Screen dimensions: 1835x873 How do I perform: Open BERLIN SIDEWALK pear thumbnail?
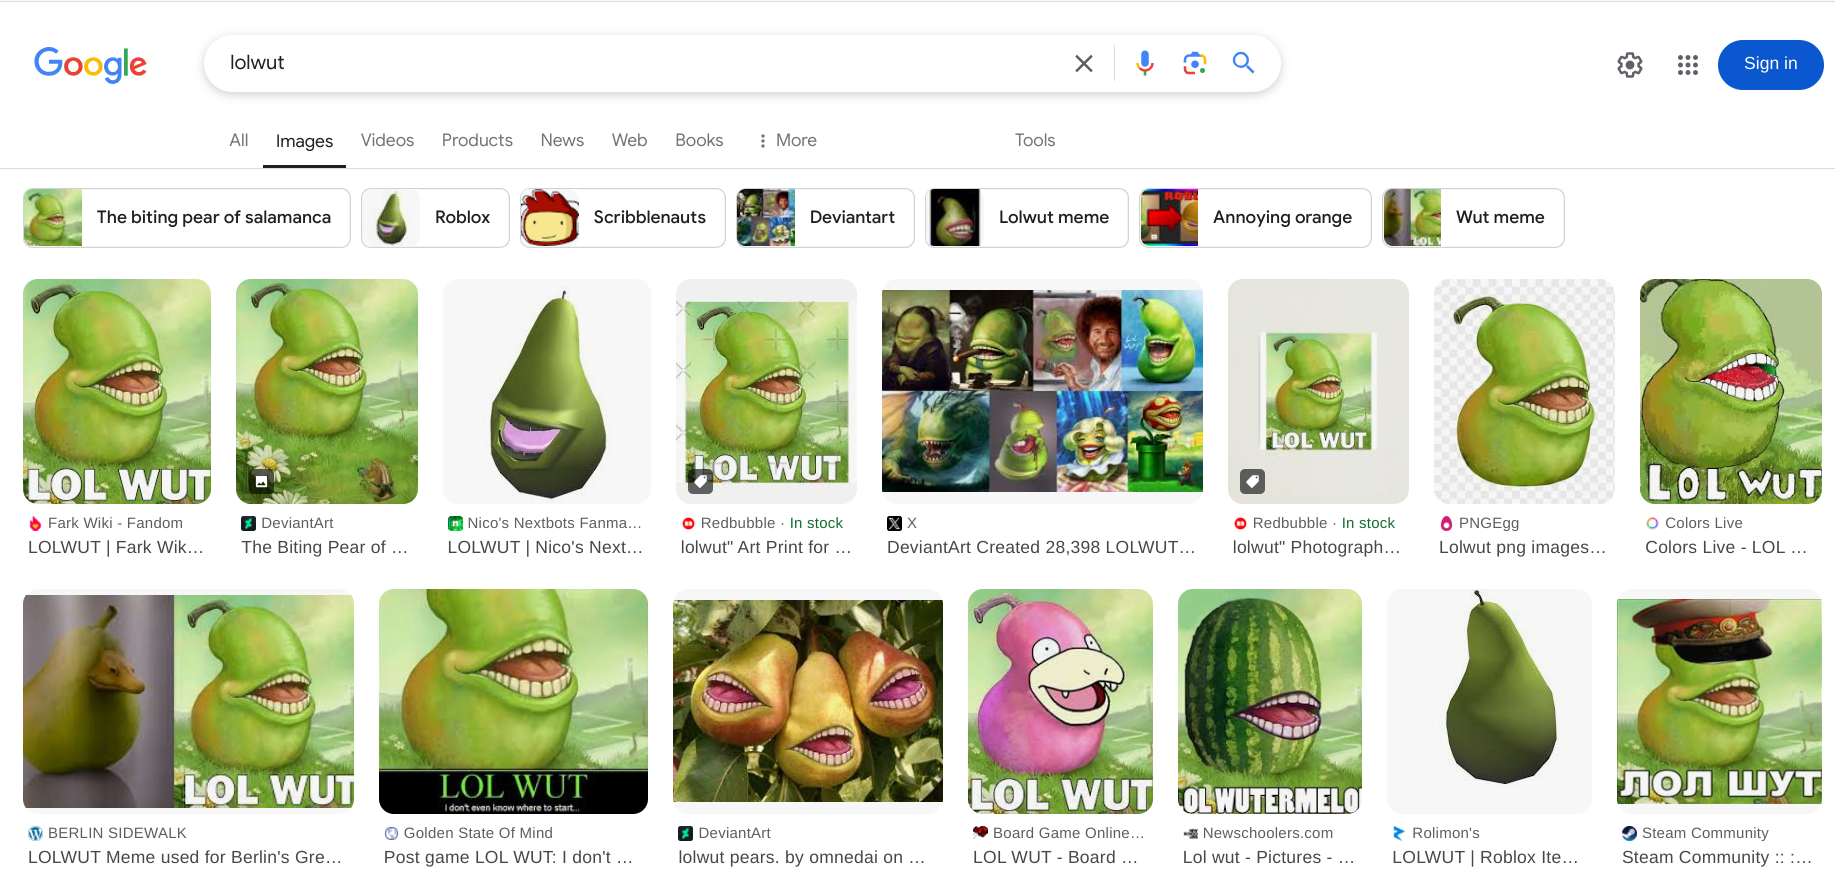point(188,701)
